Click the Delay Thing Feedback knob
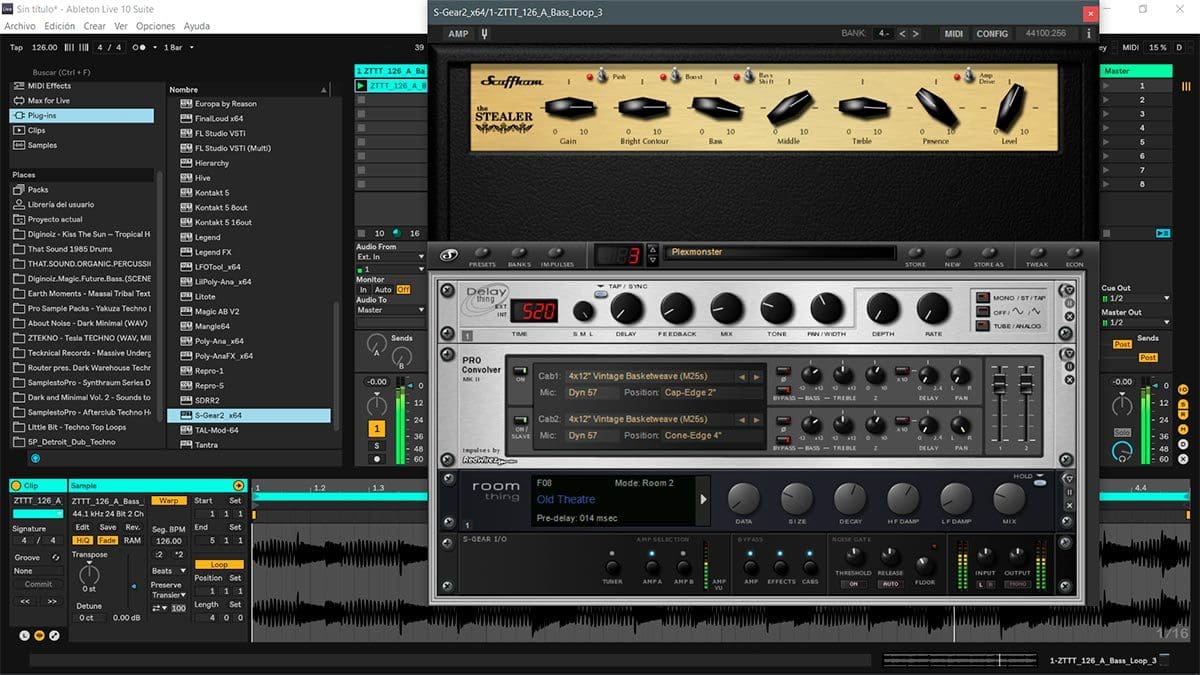Image resolution: width=1200 pixels, height=675 pixels. (x=677, y=308)
